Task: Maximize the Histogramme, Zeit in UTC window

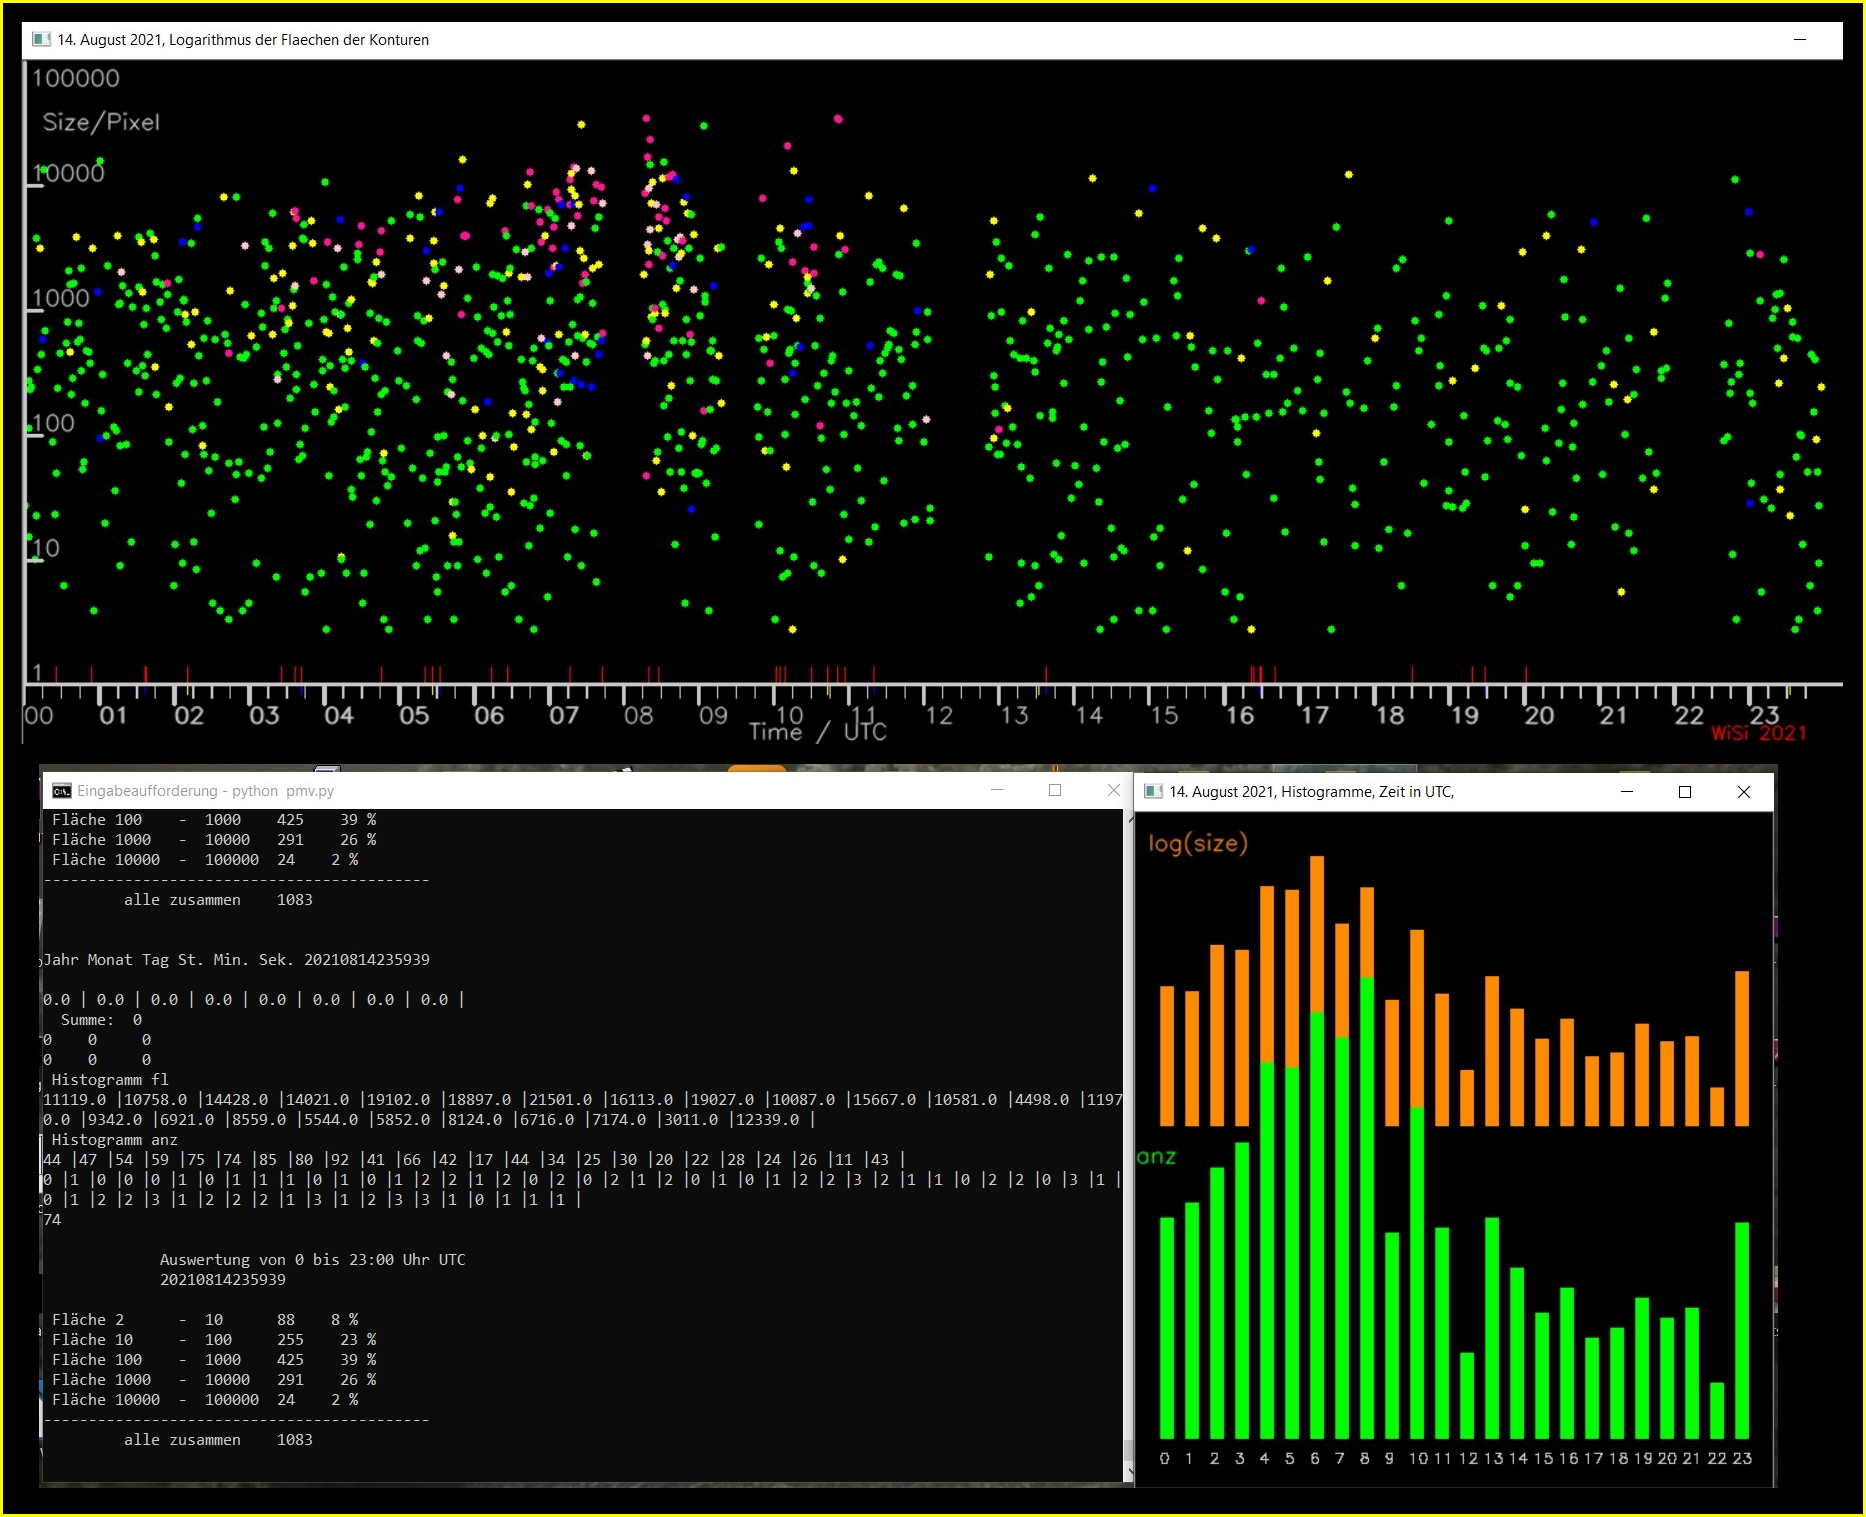Action: tap(1685, 792)
